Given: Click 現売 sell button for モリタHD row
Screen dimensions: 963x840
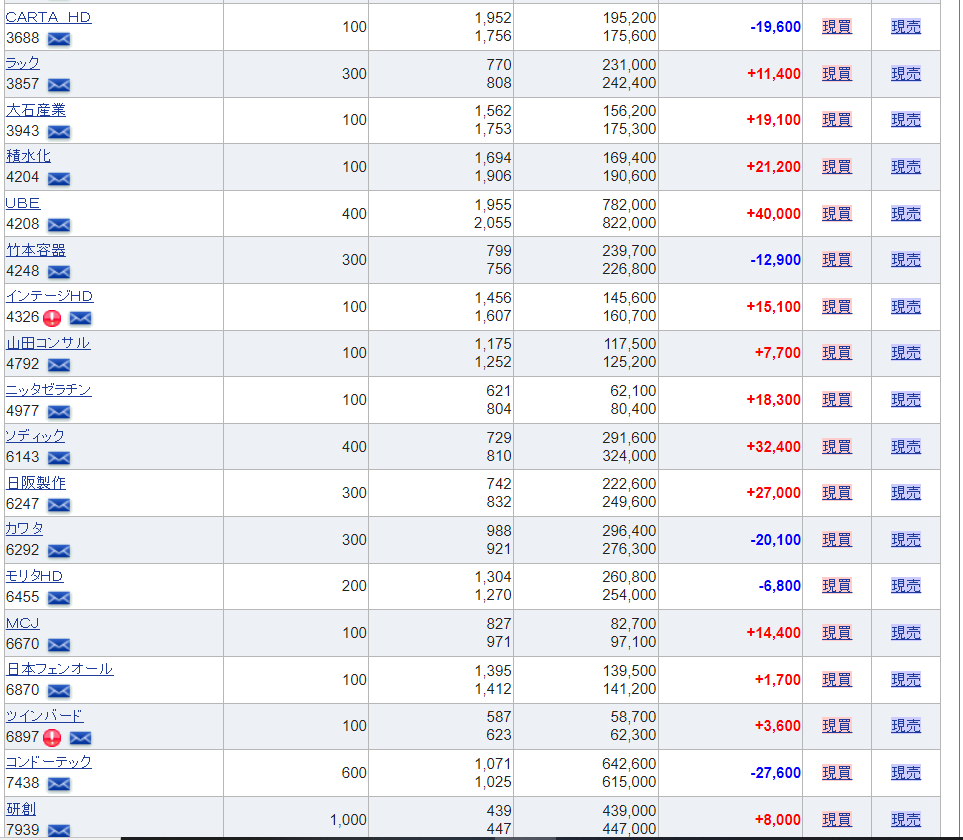Looking at the screenshot, I should click(x=906, y=586).
